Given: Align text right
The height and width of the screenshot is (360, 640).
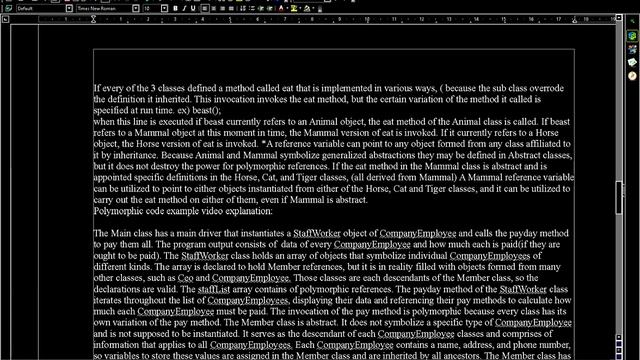Looking at the screenshot, I should tap(222, 8).
